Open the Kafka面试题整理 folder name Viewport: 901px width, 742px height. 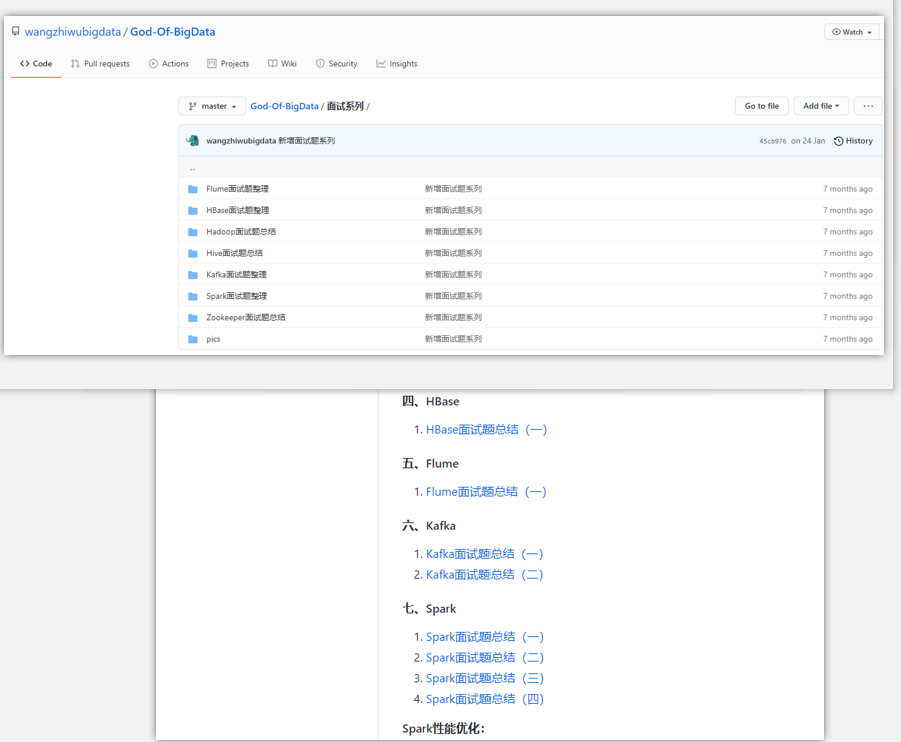[236, 275]
